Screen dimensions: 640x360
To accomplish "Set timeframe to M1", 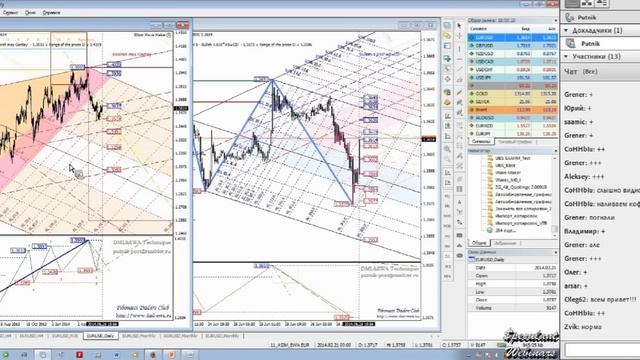I will point(447,196).
